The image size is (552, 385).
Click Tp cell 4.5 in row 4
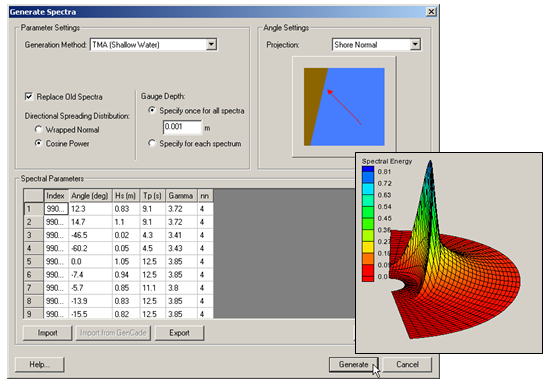[153, 248]
